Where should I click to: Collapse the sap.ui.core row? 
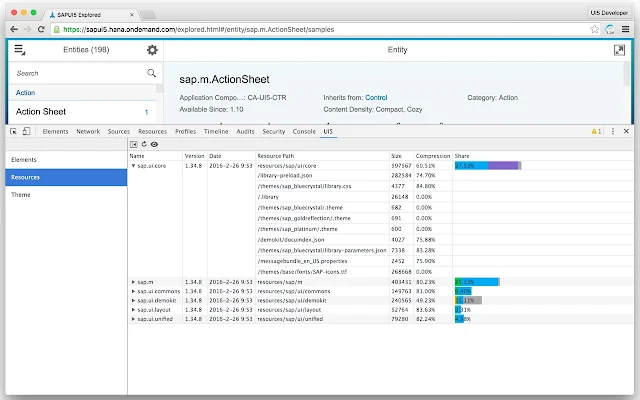tap(133, 166)
